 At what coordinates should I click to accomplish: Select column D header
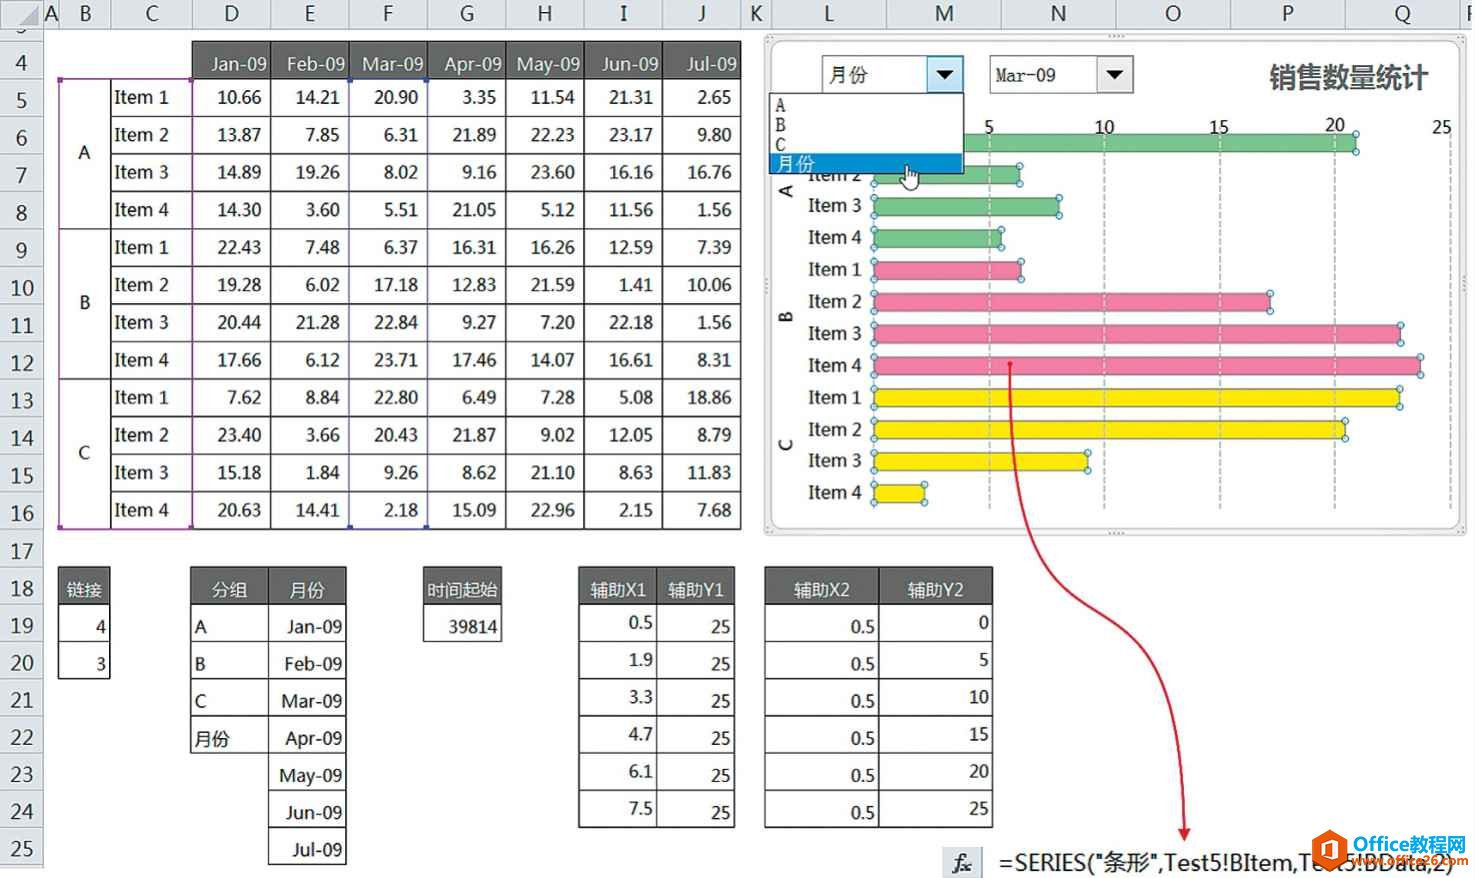point(231,14)
